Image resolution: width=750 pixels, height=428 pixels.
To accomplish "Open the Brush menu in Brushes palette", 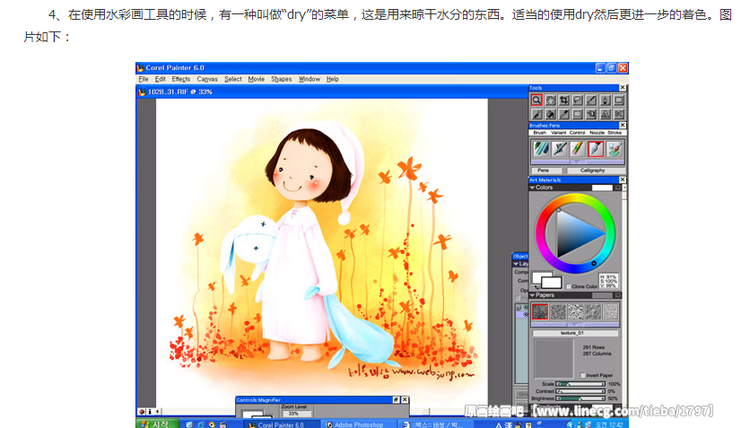I will [540, 132].
